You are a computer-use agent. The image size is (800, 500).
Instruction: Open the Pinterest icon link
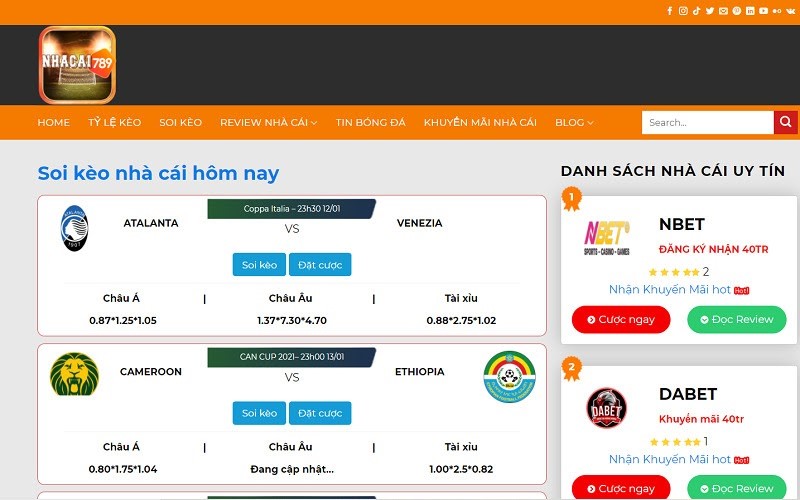(x=736, y=11)
